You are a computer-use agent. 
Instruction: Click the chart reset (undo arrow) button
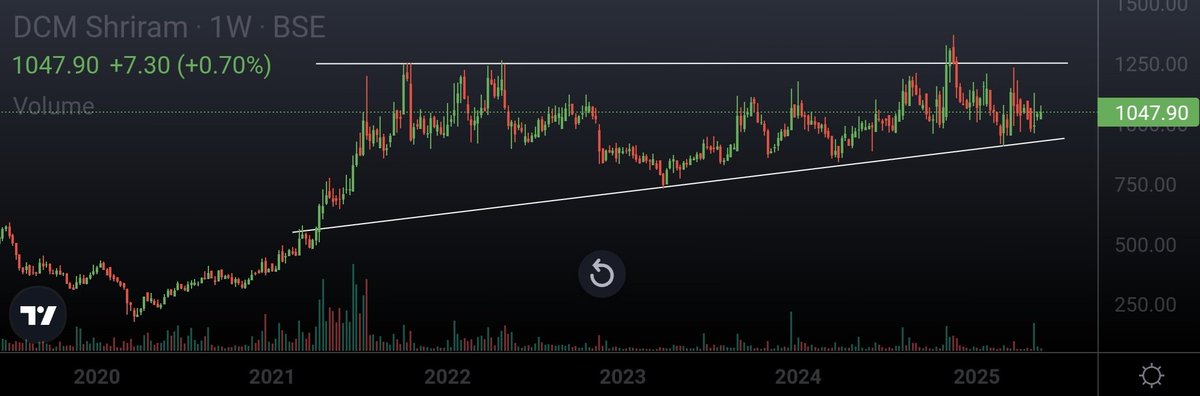pyautogui.click(x=602, y=273)
